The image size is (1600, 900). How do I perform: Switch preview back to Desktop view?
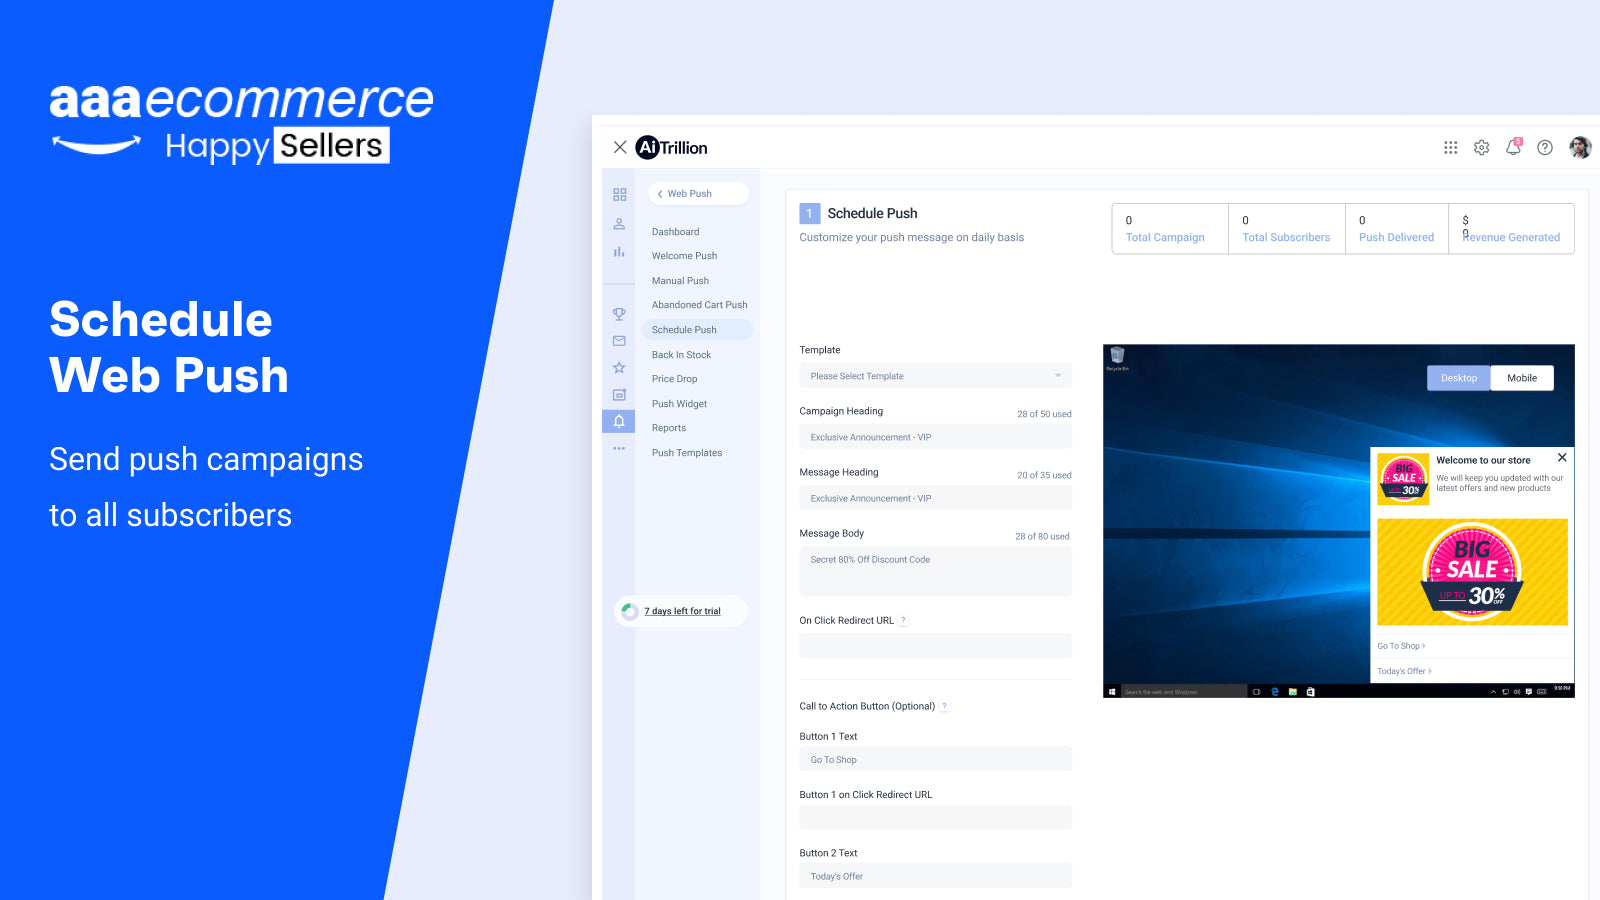point(1458,378)
